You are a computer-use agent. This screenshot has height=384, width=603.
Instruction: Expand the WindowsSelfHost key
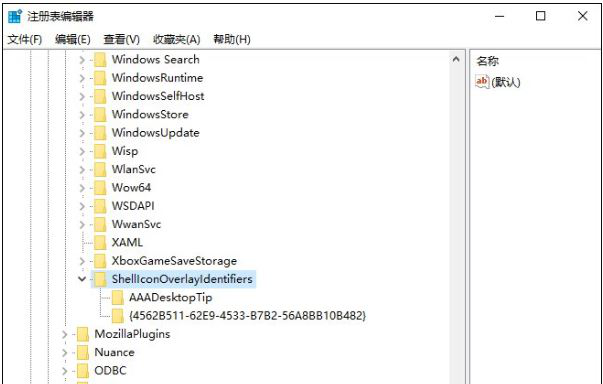(82, 96)
